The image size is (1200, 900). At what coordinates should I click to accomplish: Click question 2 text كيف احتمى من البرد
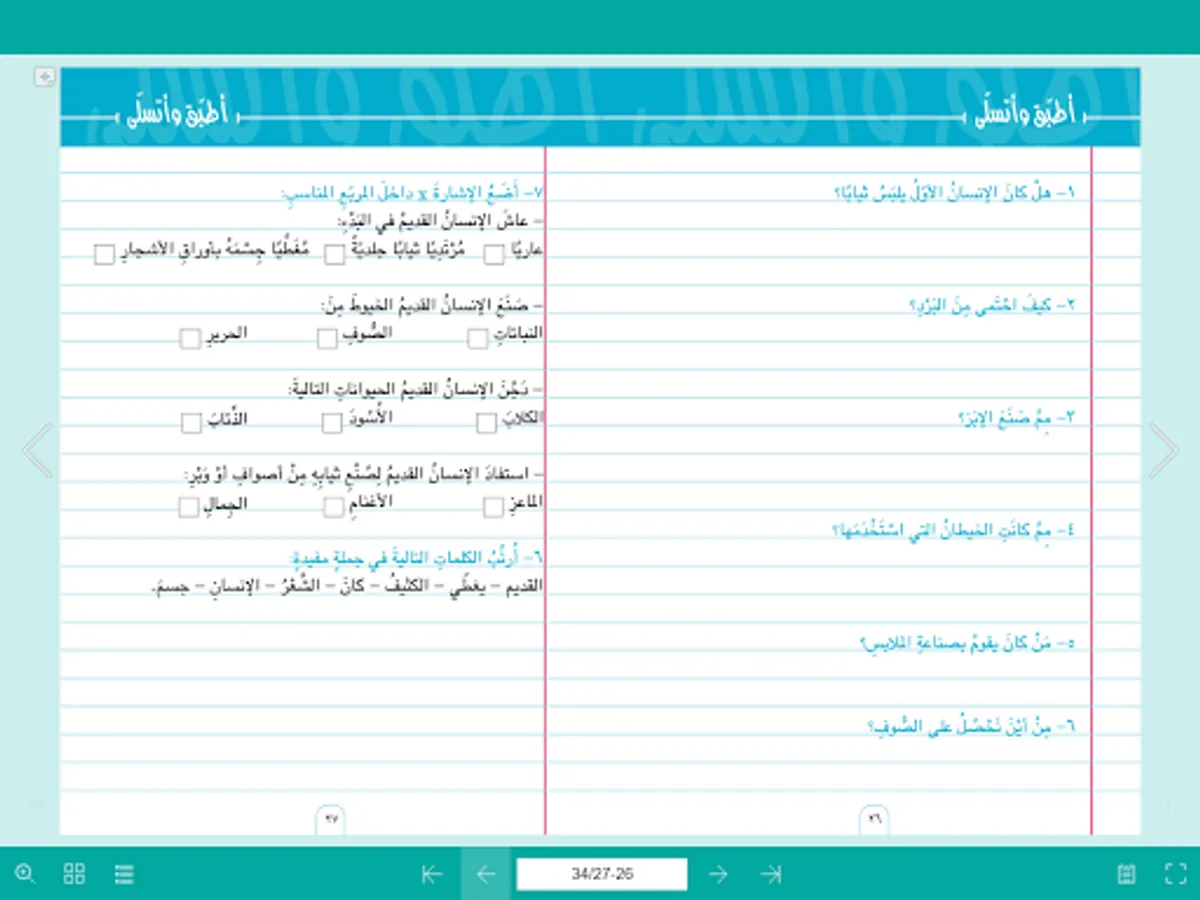991,305
